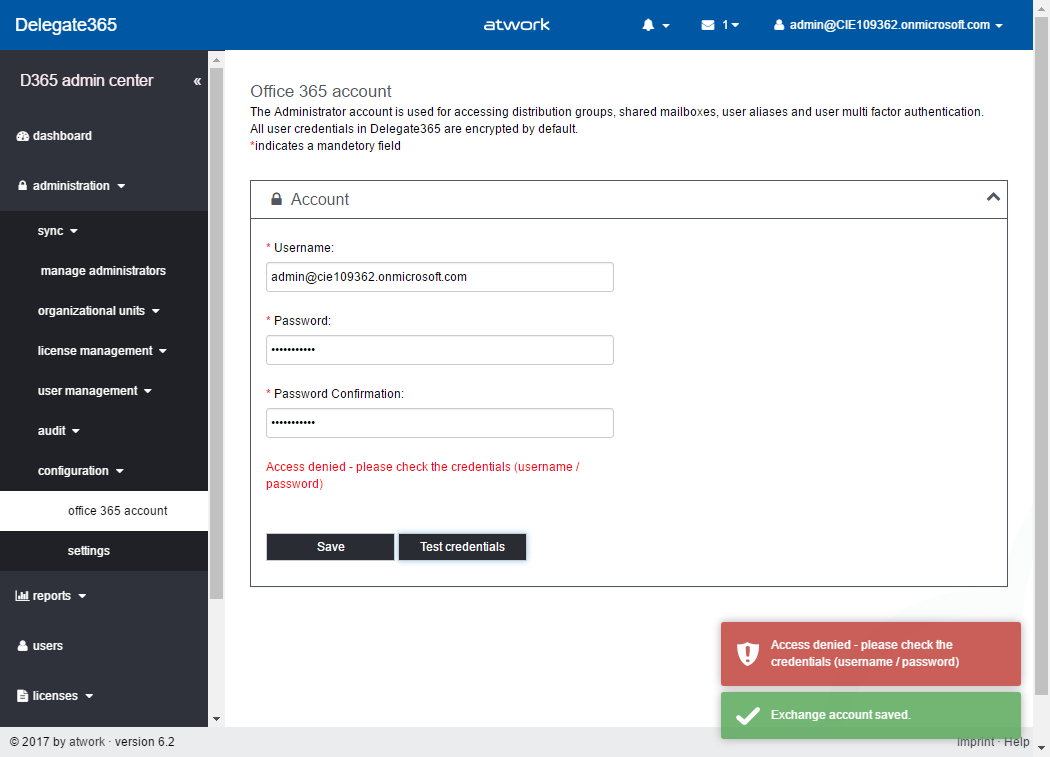This screenshot has width=1050, height=757.
Task: Click the checkmark icon in the success toast
Action: (x=747, y=715)
